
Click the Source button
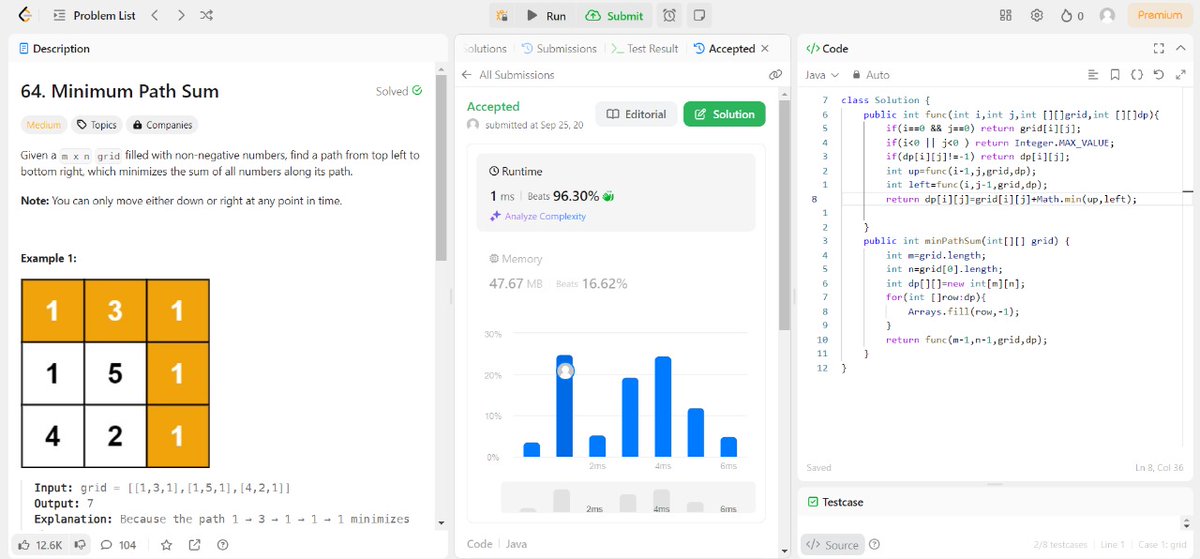pos(832,545)
